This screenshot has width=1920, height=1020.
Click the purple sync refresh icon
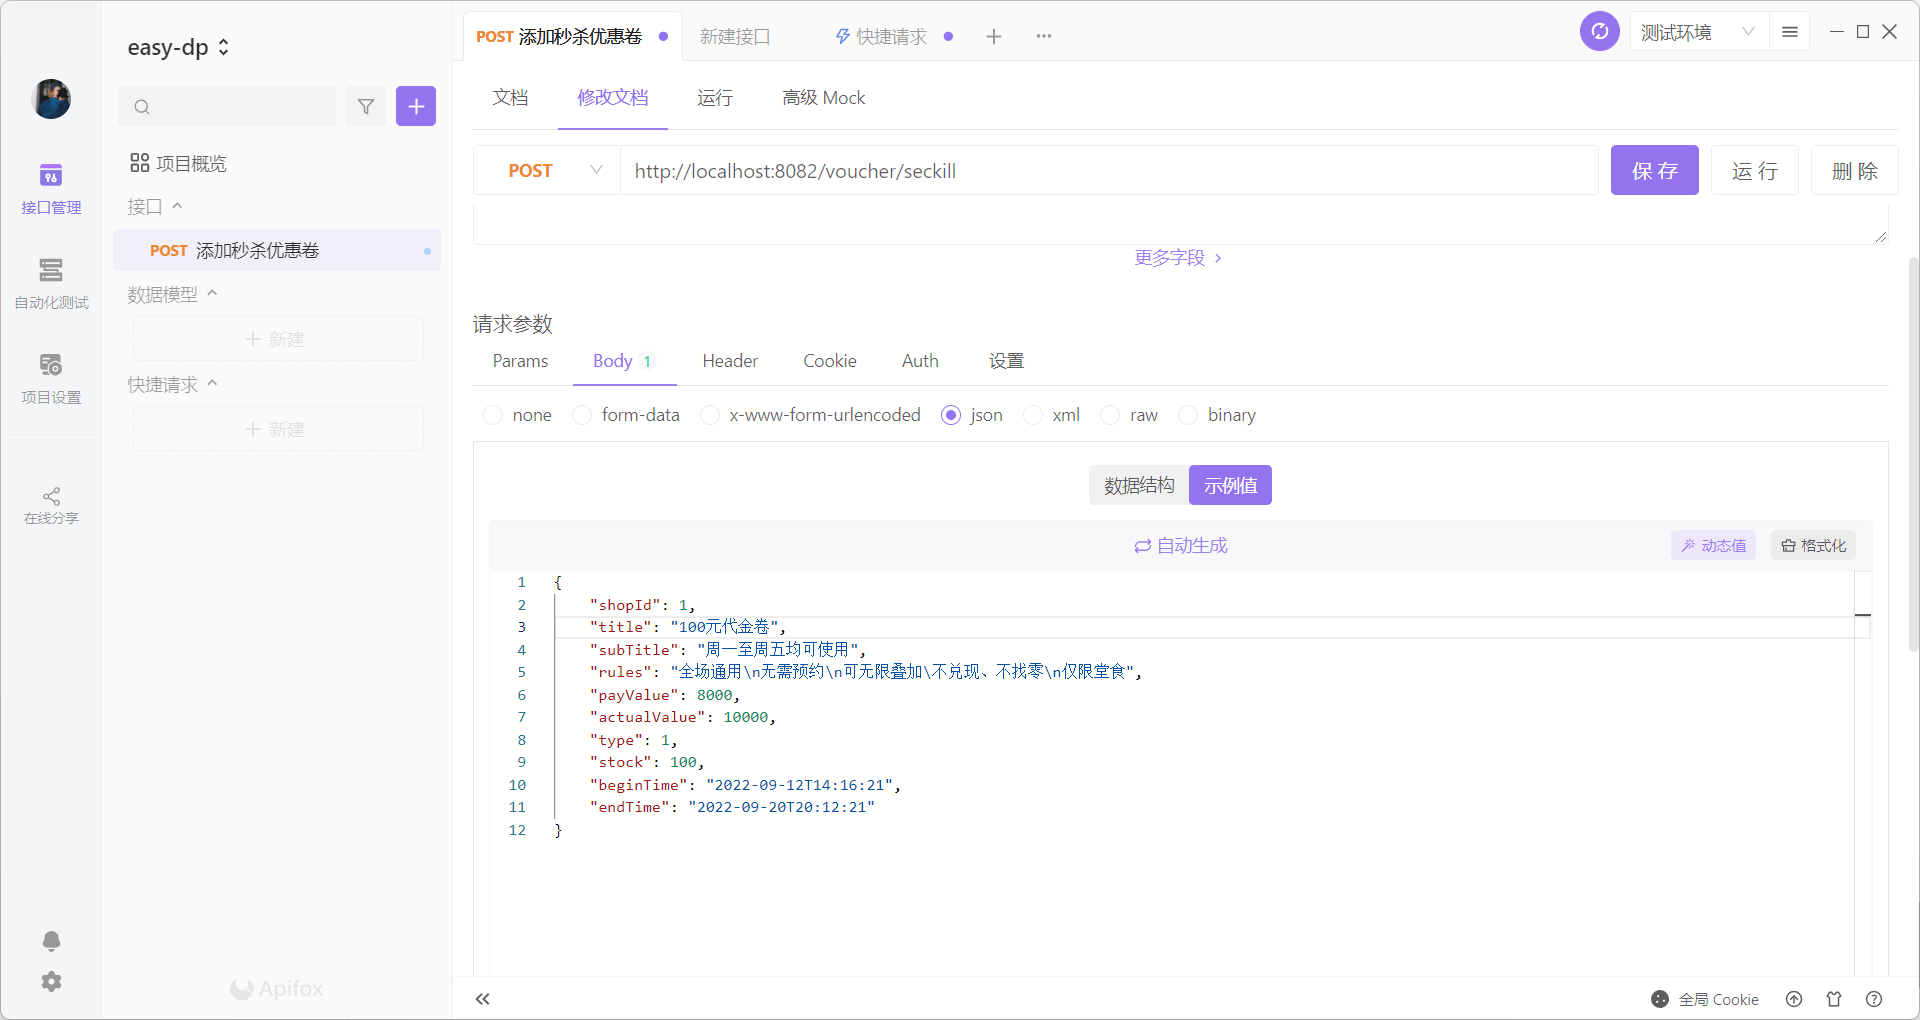pyautogui.click(x=1599, y=32)
